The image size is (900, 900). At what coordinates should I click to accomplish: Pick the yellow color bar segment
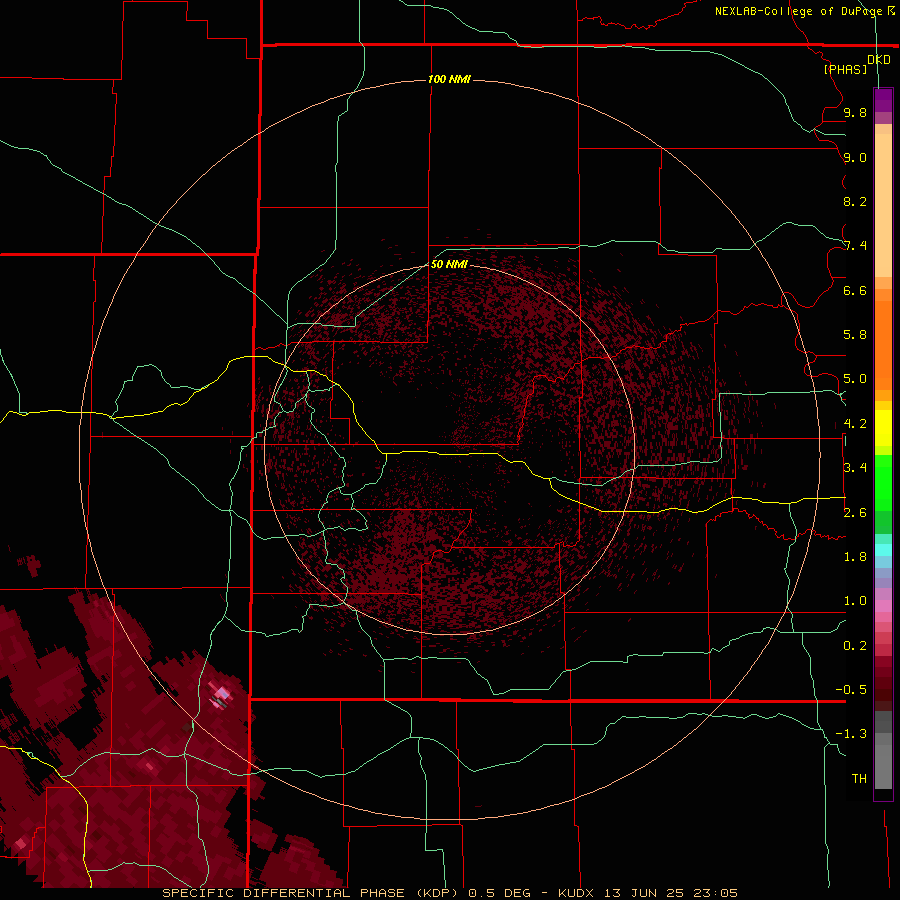click(x=883, y=428)
